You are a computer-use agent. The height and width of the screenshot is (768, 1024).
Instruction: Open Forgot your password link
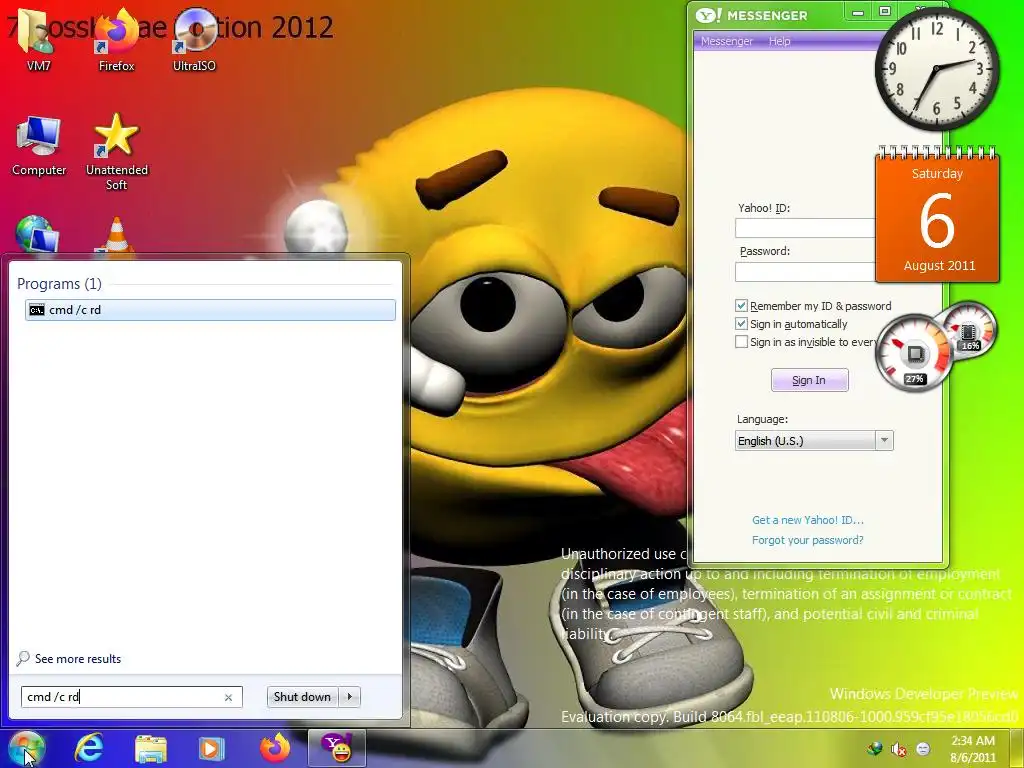point(807,540)
